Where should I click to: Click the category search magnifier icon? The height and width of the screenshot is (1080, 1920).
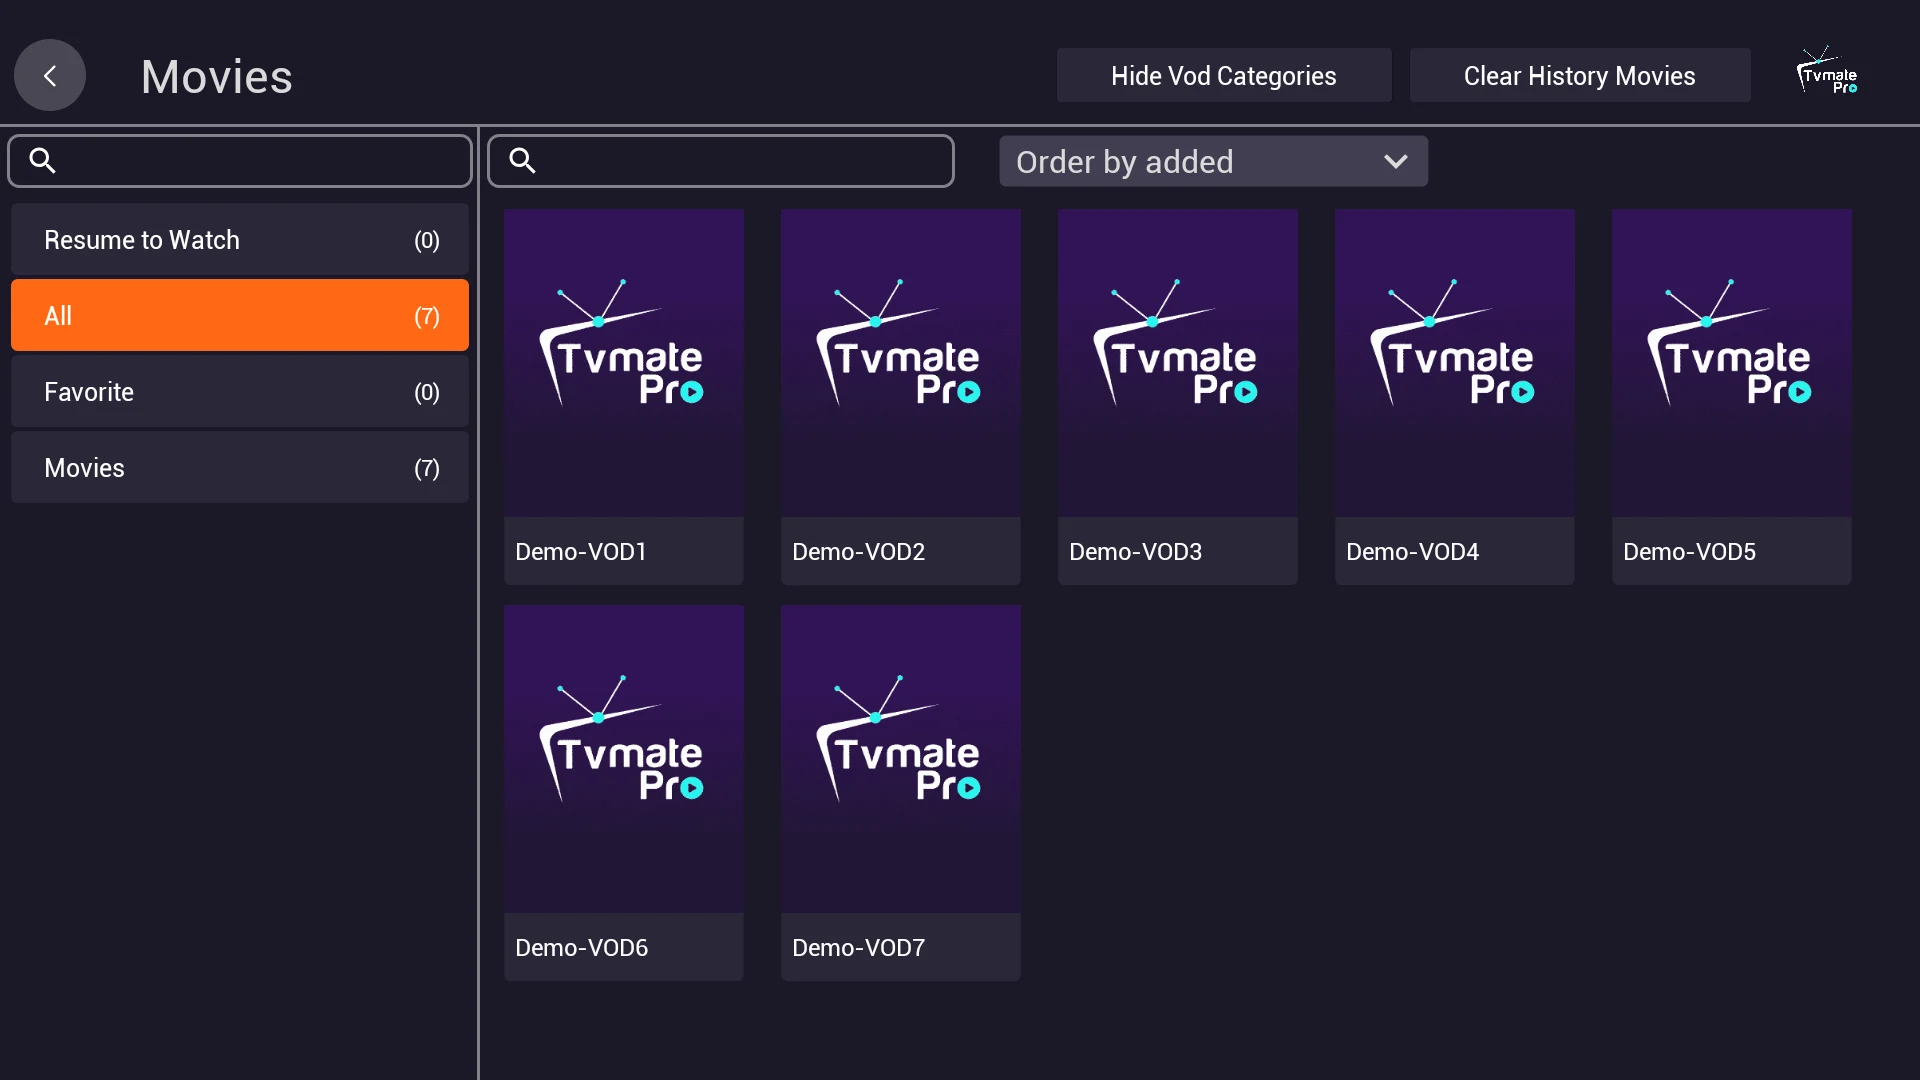[x=42, y=160]
